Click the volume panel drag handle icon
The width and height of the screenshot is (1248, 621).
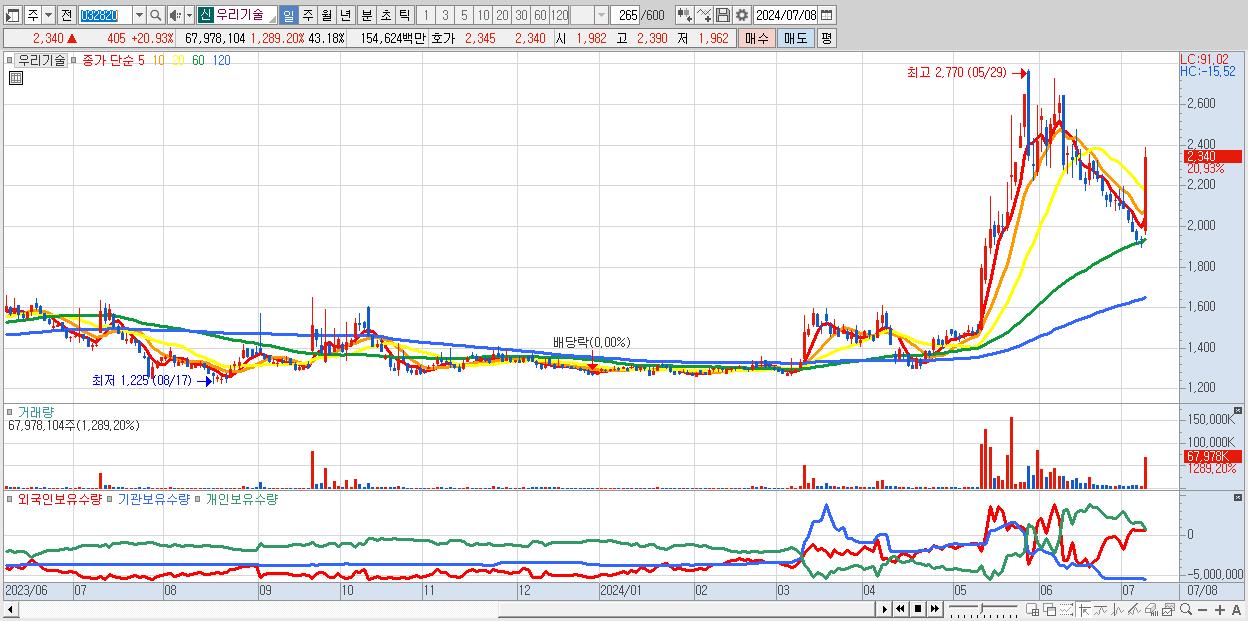pos(10,411)
